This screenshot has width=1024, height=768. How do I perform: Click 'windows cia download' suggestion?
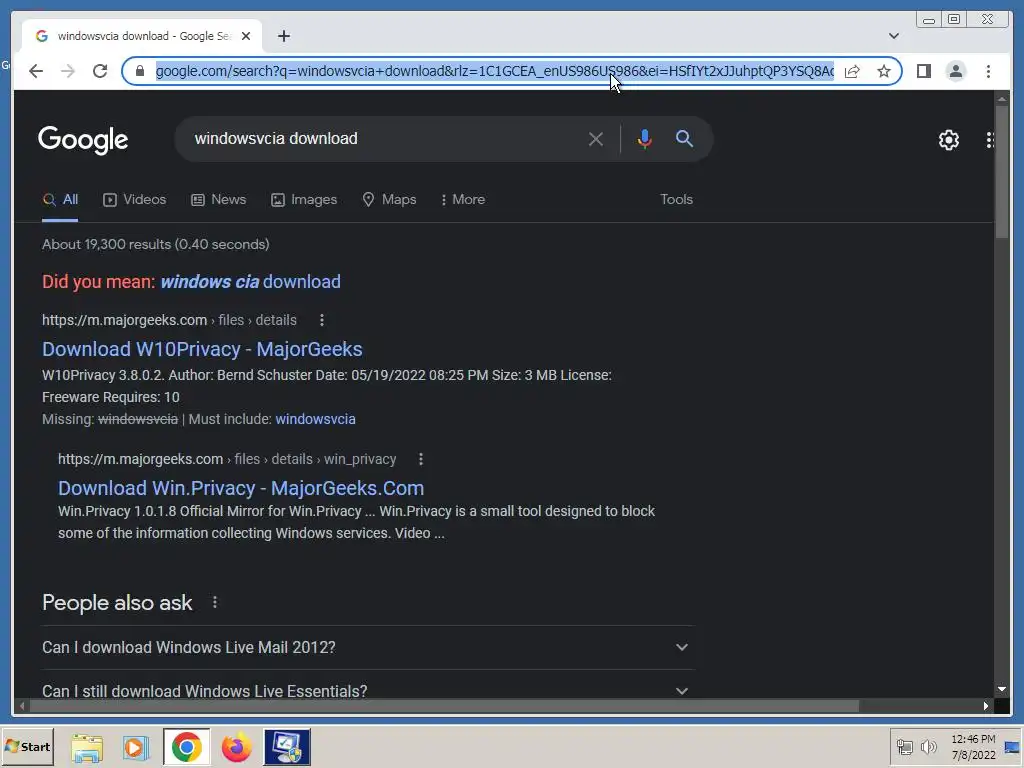coord(250,281)
